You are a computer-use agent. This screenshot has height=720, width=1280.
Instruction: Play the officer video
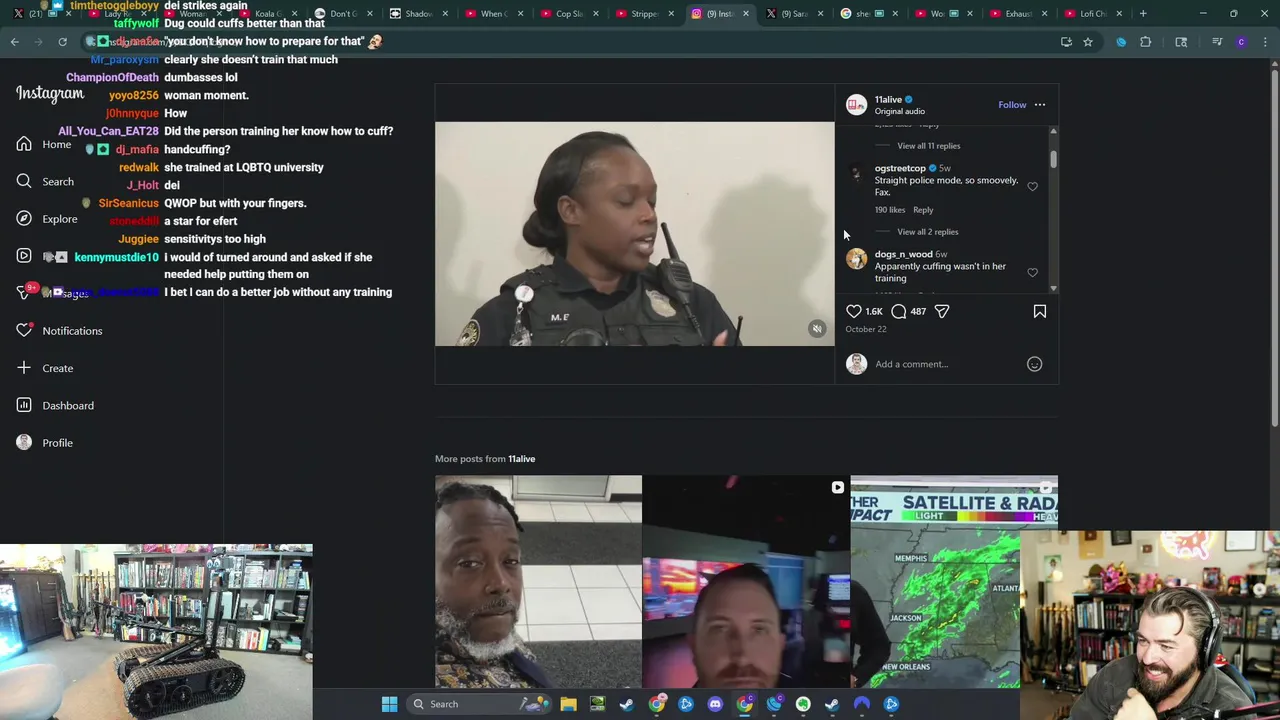point(634,234)
